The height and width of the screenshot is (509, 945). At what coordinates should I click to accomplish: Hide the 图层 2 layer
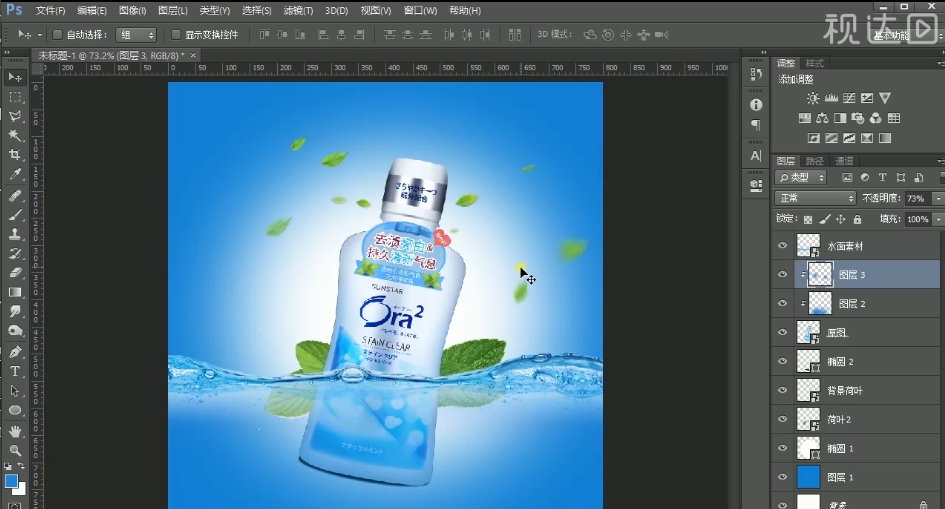782,304
